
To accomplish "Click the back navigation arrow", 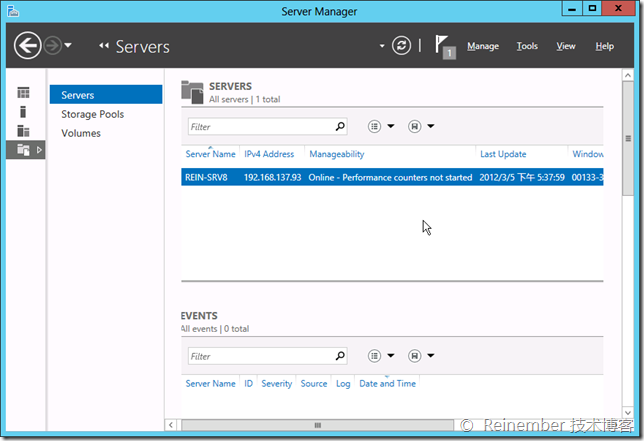I will 27,45.
